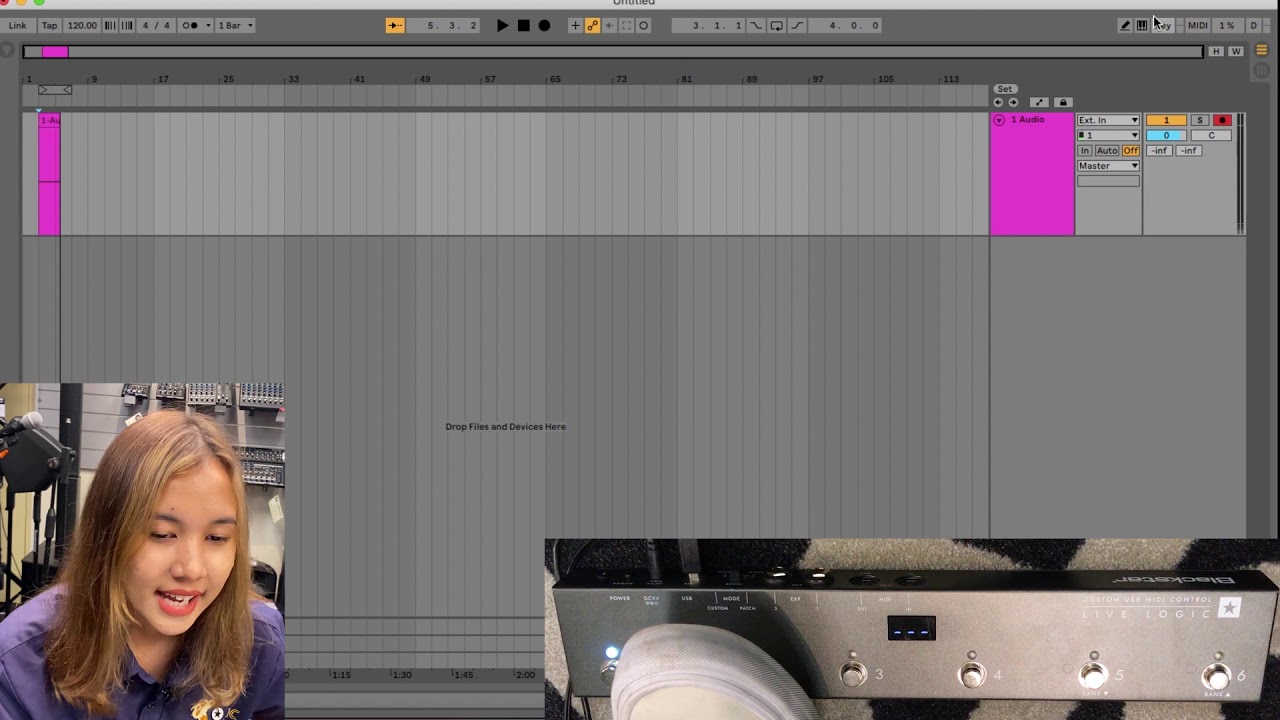Screen dimensions: 1280x720
Task: Click the Tap tempo button
Action: (49, 25)
